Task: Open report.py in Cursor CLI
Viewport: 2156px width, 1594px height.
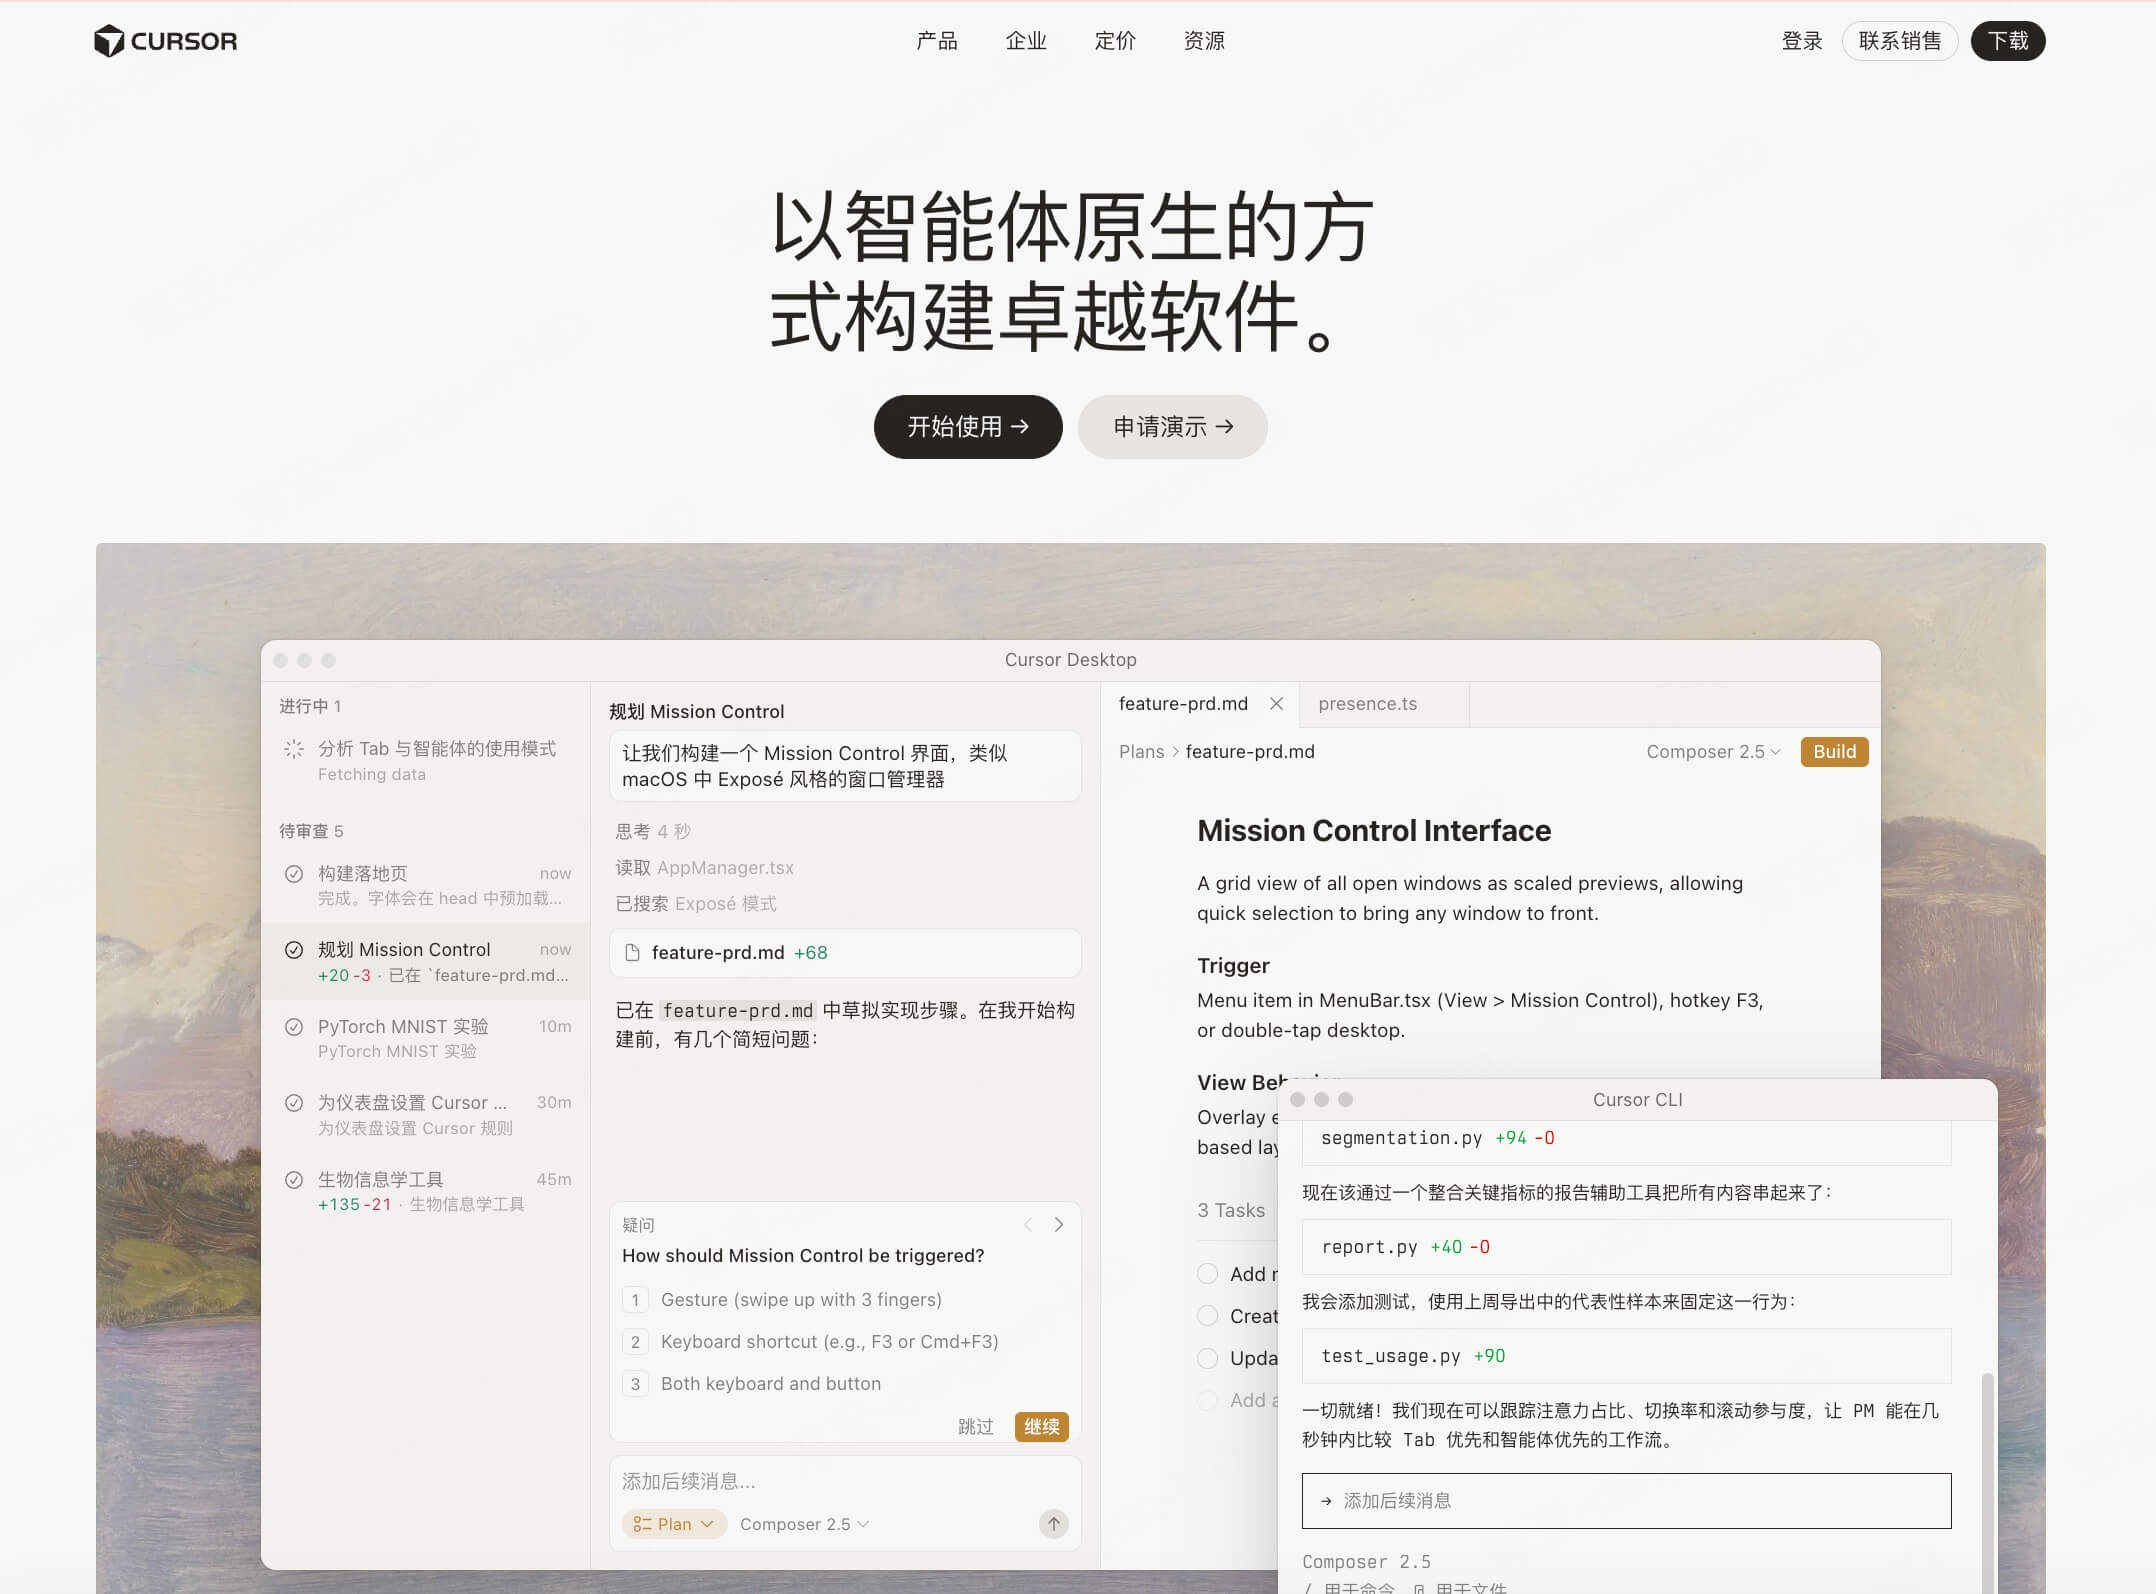Action: click(x=1626, y=1247)
